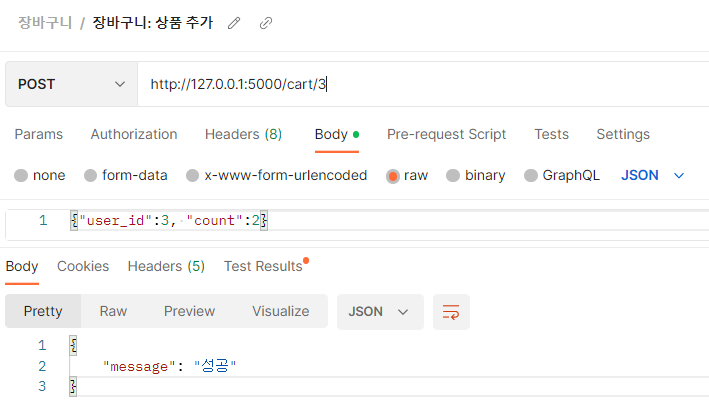Click the request name 장바구니: 상품 추가
The height and width of the screenshot is (419, 709).
[153, 23]
